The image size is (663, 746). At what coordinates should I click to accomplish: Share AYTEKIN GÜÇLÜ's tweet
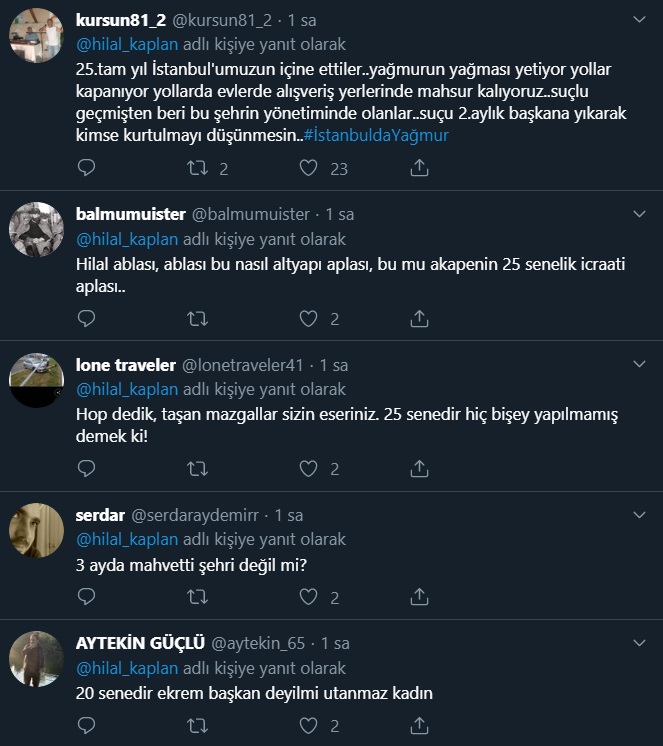(x=420, y=726)
